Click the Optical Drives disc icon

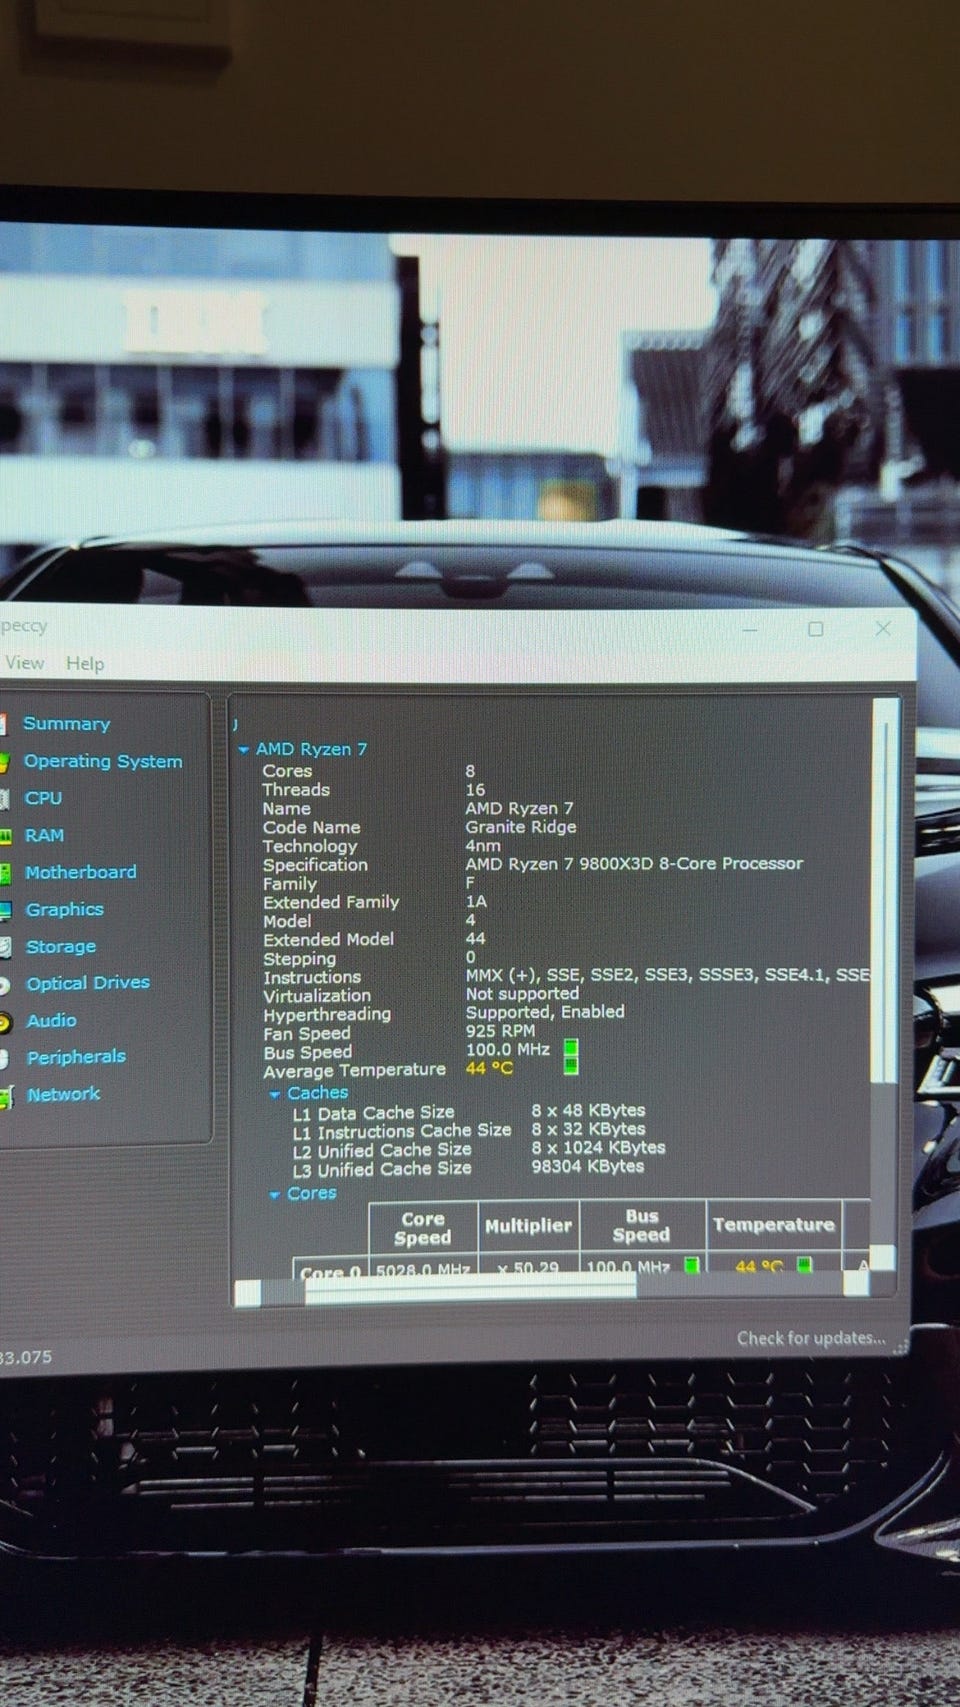click(5, 985)
